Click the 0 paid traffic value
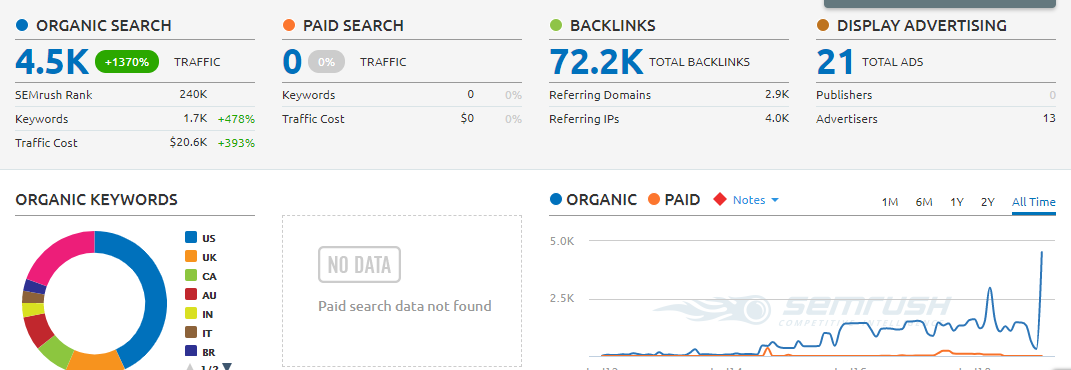 (x=292, y=61)
